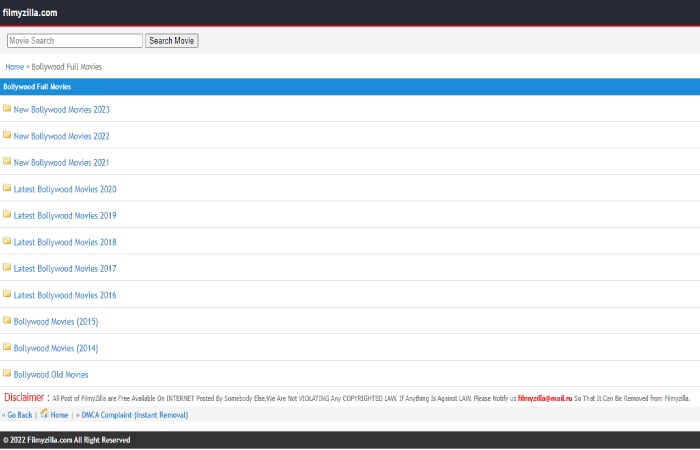Click the folder icon beside Latest Bollywood Movies 2020
This screenshot has width=700, height=450.
7,188
